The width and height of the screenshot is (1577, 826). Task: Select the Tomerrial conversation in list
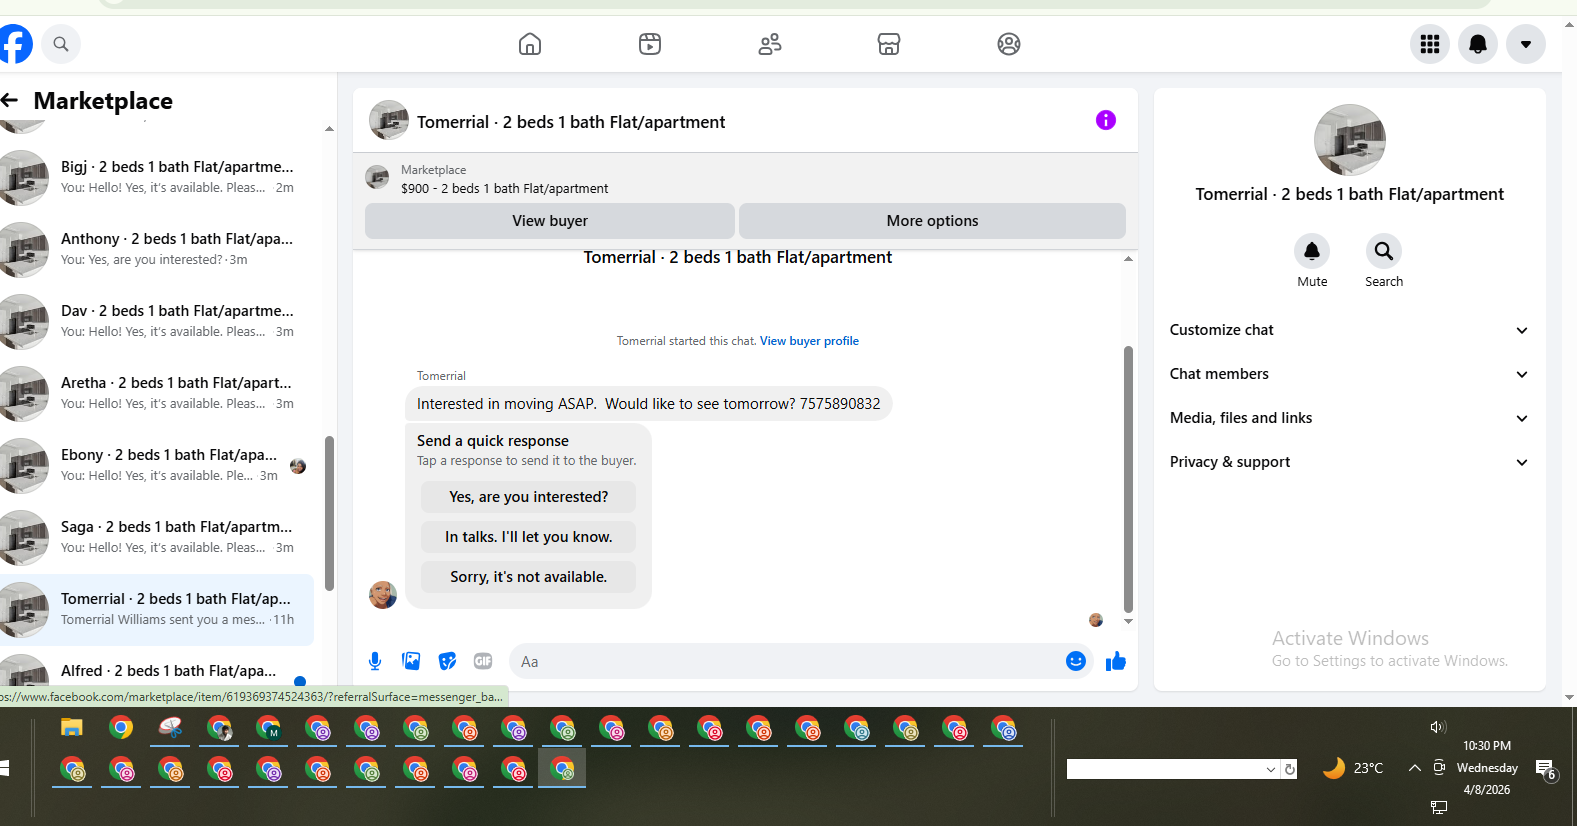[x=157, y=609]
